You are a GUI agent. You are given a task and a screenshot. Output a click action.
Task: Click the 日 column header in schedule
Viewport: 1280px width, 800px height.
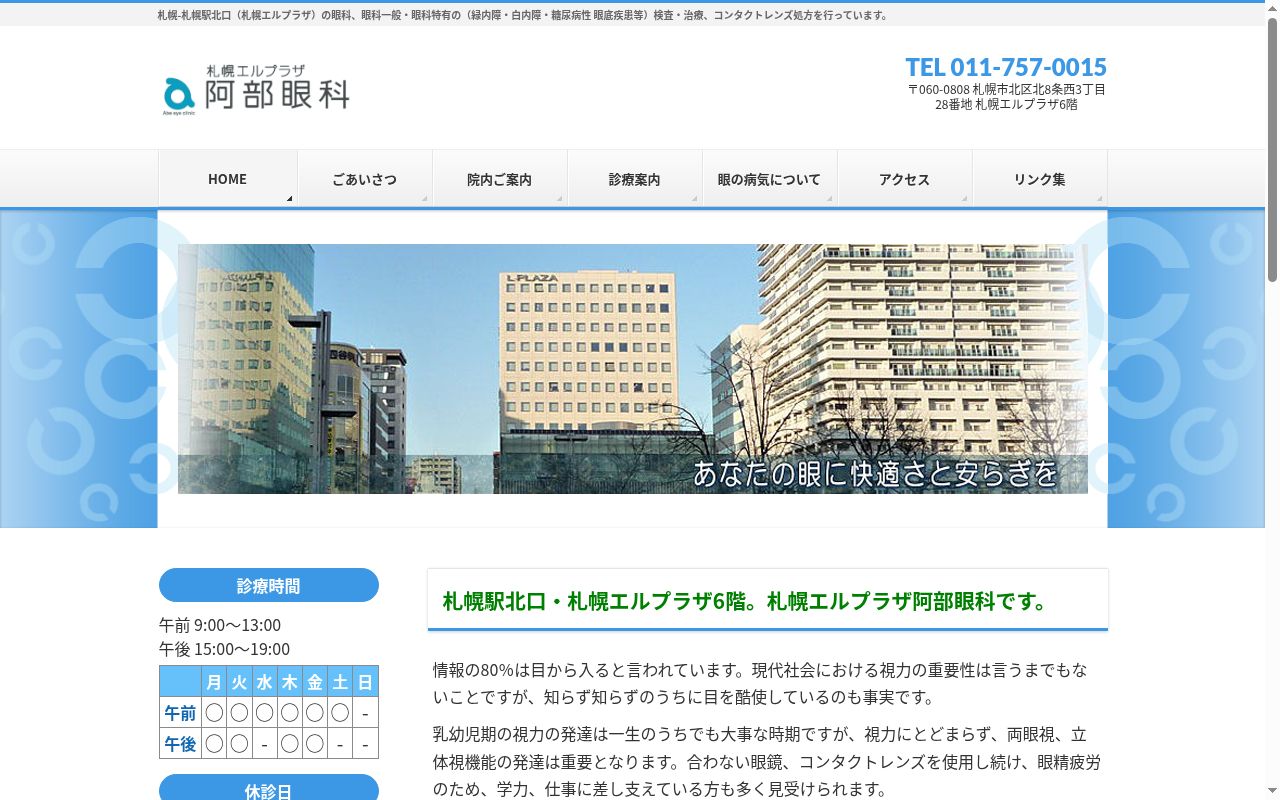(365, 682)
